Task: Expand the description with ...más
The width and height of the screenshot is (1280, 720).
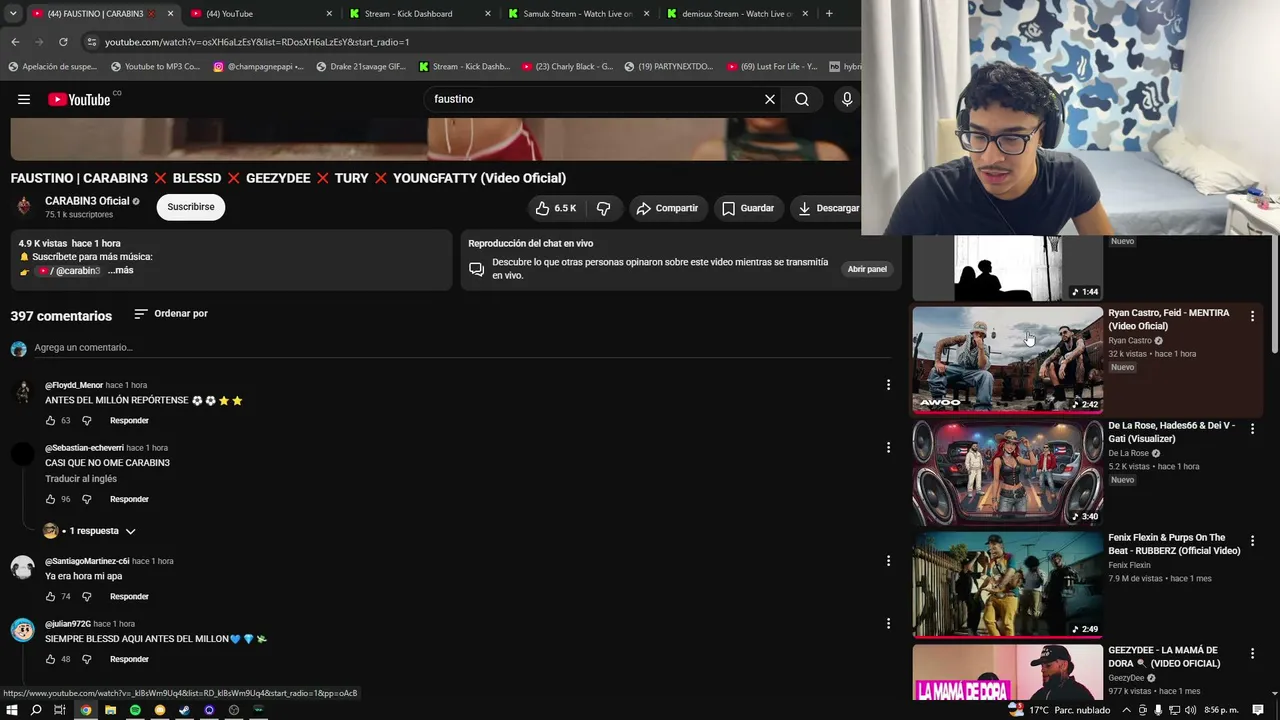Action: [x=120, y=271]
